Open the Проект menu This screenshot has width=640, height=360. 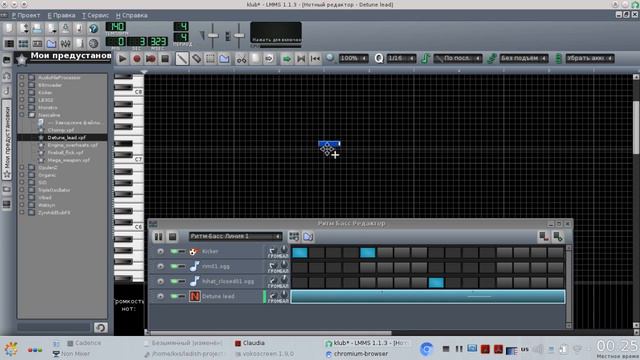tap(26, 15)
